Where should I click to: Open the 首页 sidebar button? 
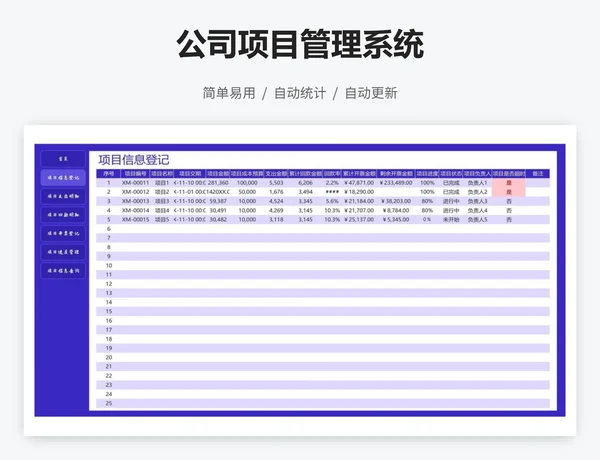click(63, 159)
